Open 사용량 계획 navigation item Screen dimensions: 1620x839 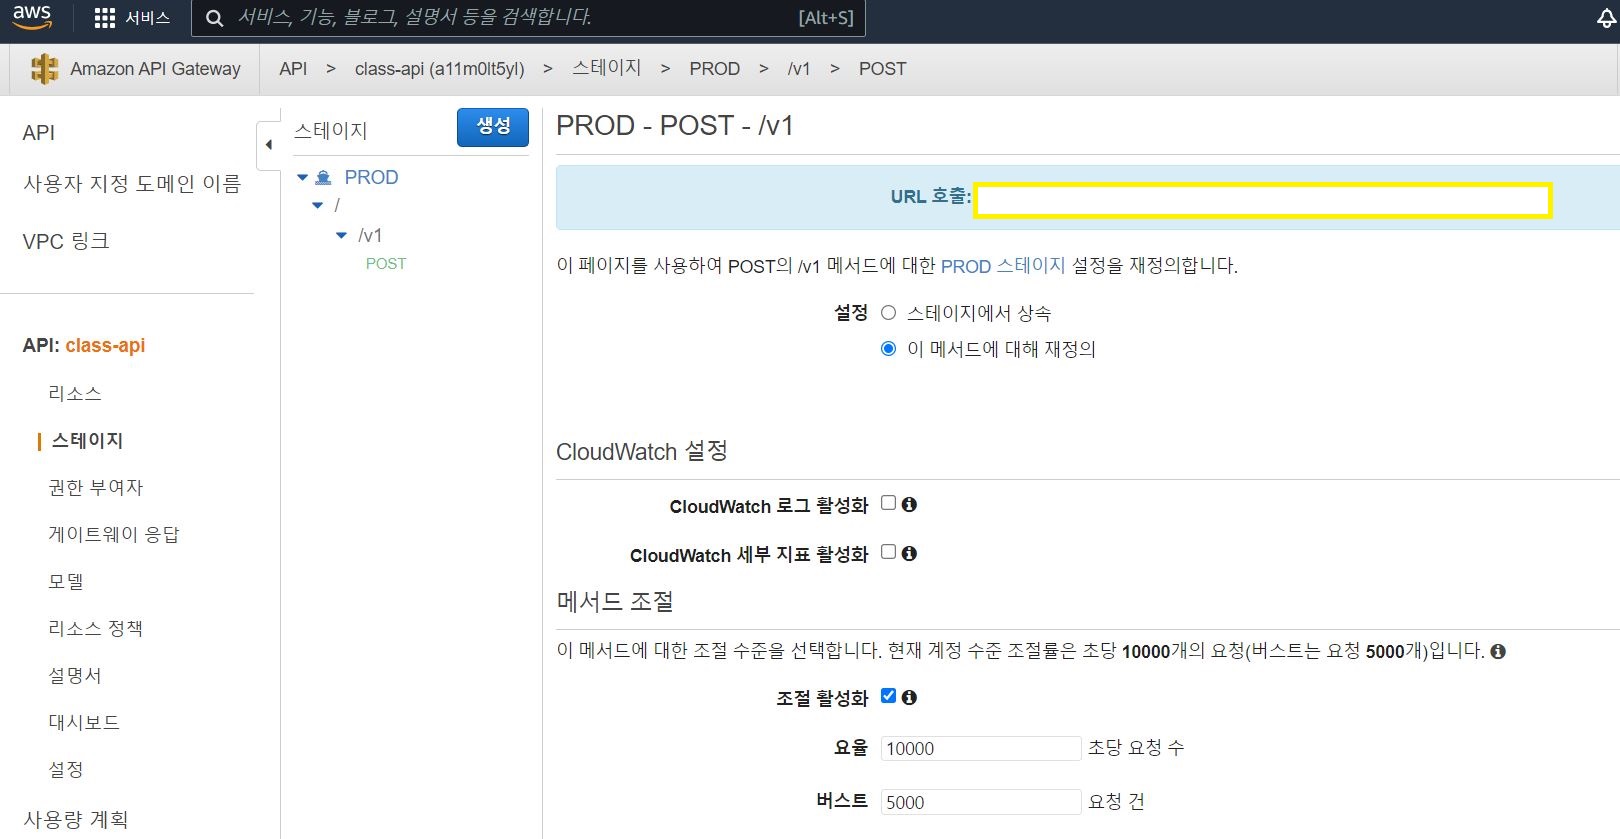coord(76,820)
